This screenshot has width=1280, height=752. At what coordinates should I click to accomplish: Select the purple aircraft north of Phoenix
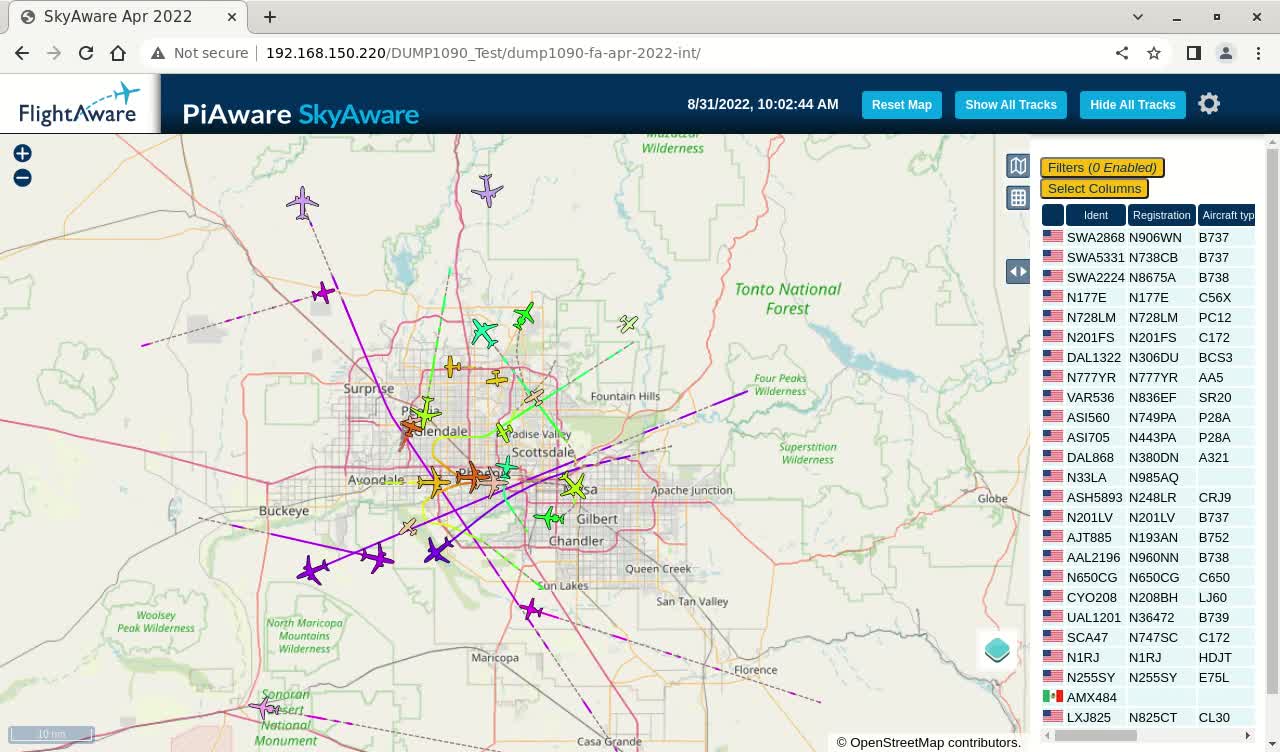487,189
